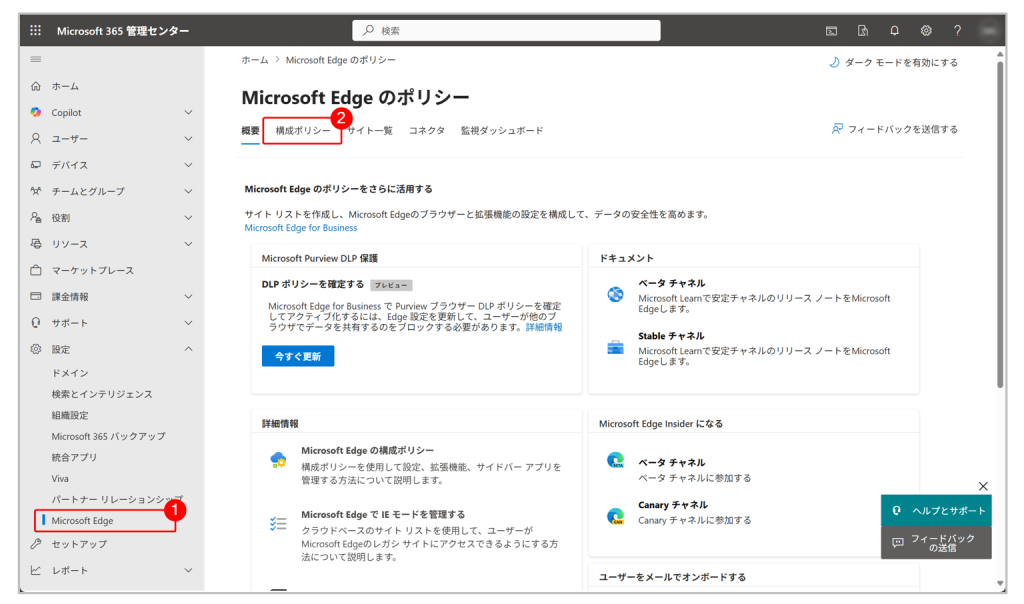Click the リソース icon

click(x=36, y=244)
